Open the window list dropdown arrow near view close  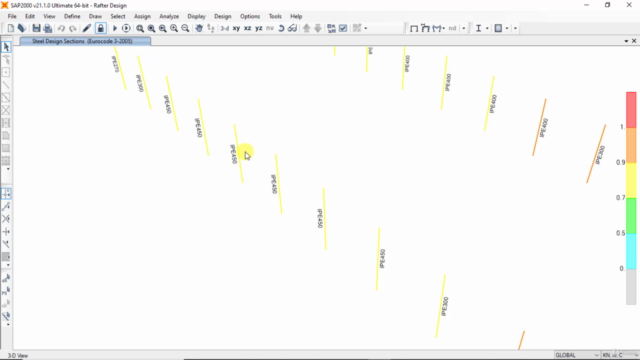click(x=626, y=41)
